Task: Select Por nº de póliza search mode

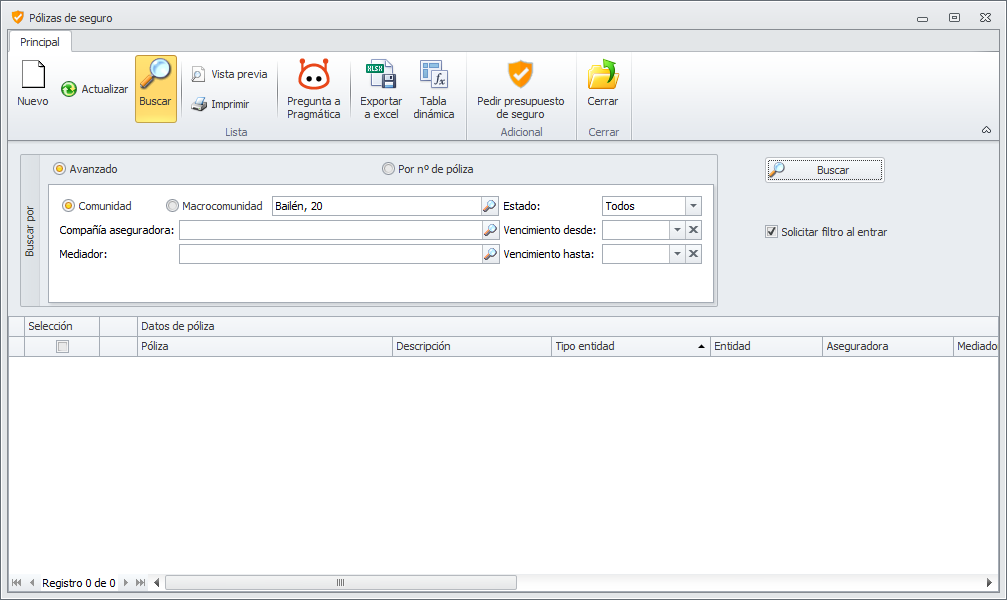Action: coord(428,169)
